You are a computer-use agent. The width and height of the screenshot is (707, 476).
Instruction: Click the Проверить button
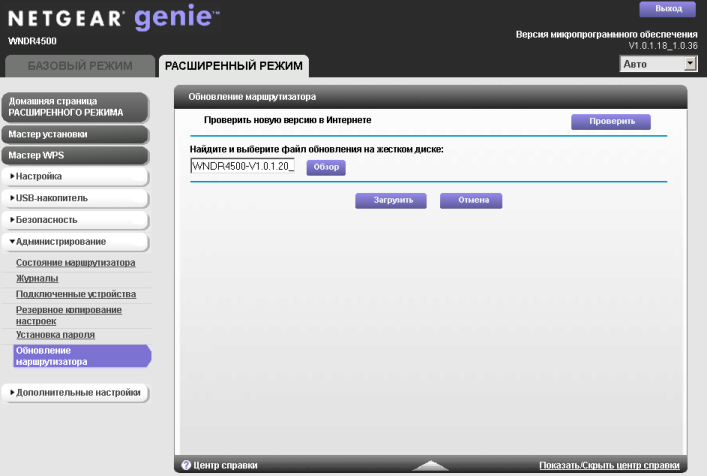tap(611, 121)
